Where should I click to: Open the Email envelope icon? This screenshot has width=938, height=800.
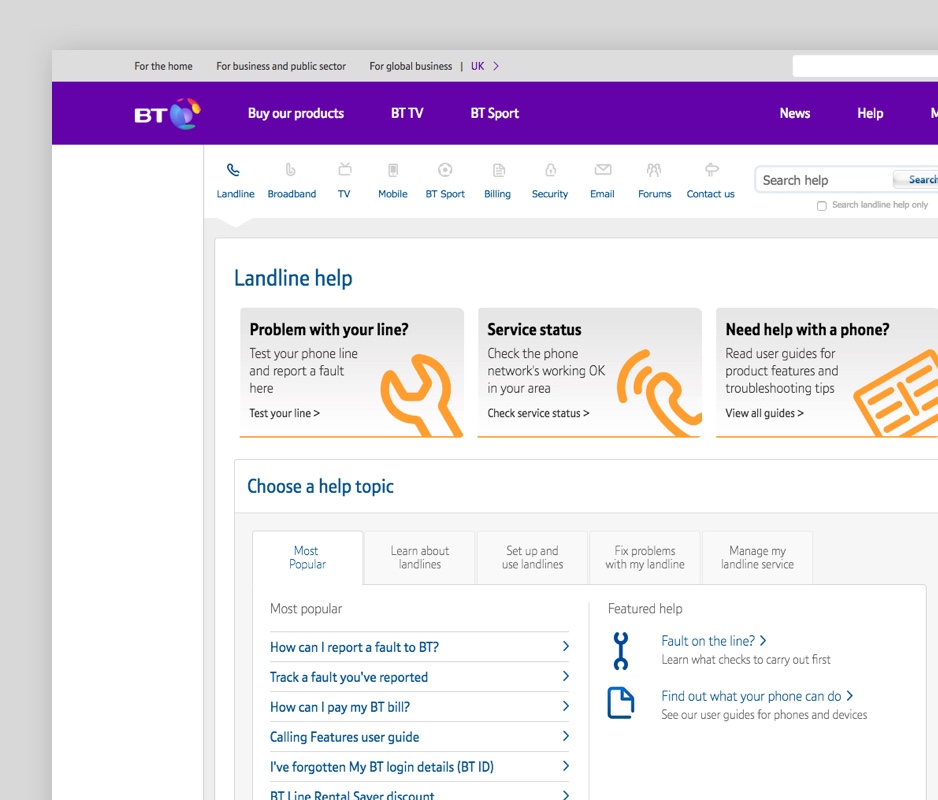tap(602, 171)
